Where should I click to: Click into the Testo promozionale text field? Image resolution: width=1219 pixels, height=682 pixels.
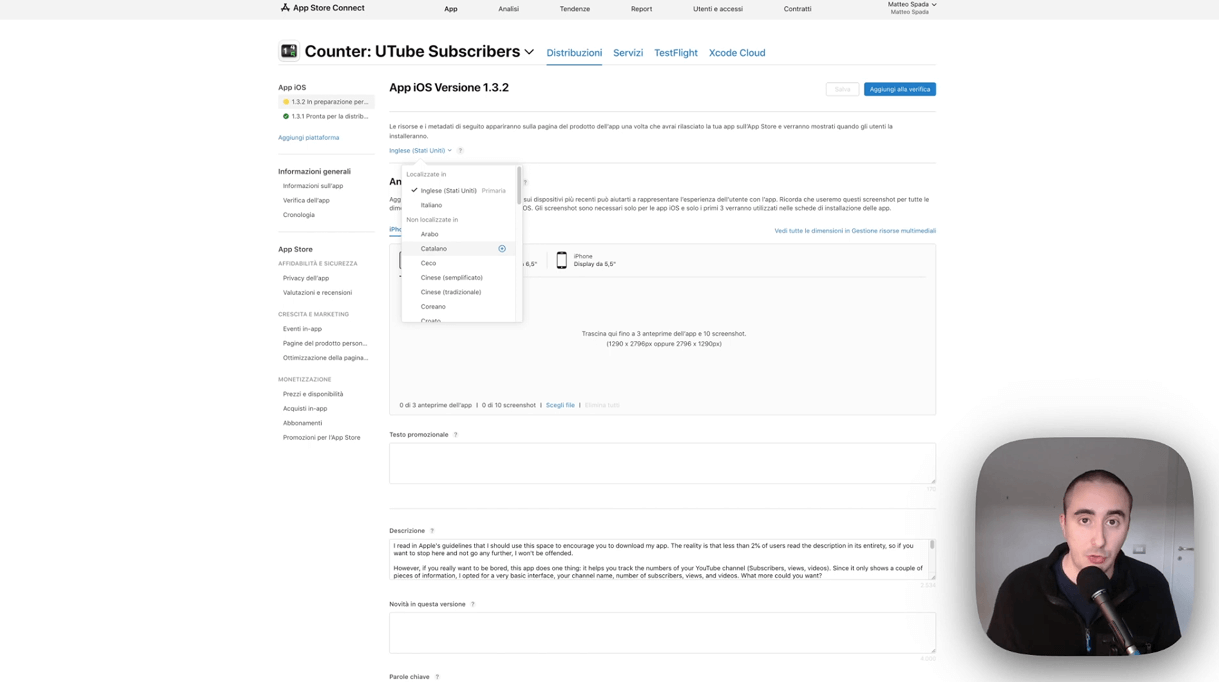point(662,463)
